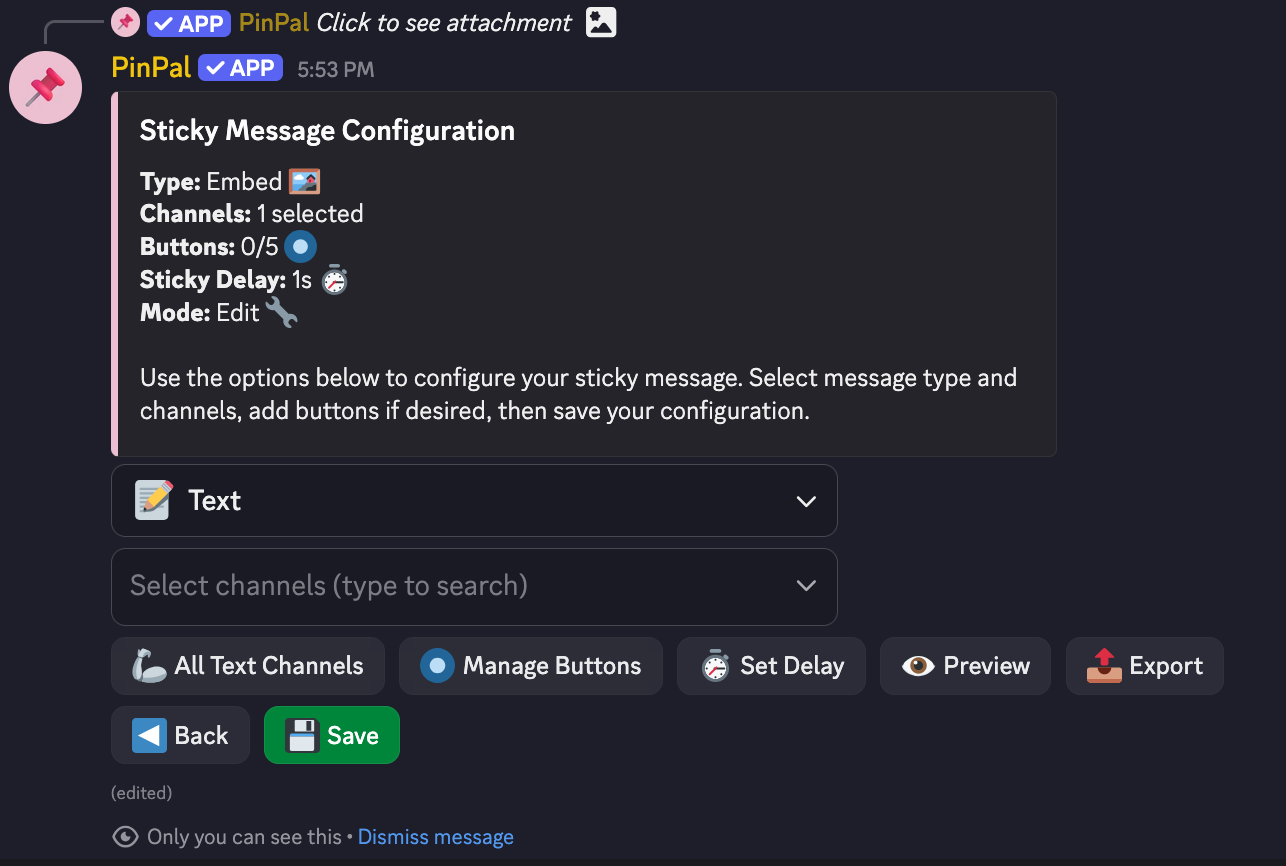Image resolution: width=1286 pixels, height=866 pixels.
Task: Click the APP verification badge next to PinPal
Action: pos(240,67)
